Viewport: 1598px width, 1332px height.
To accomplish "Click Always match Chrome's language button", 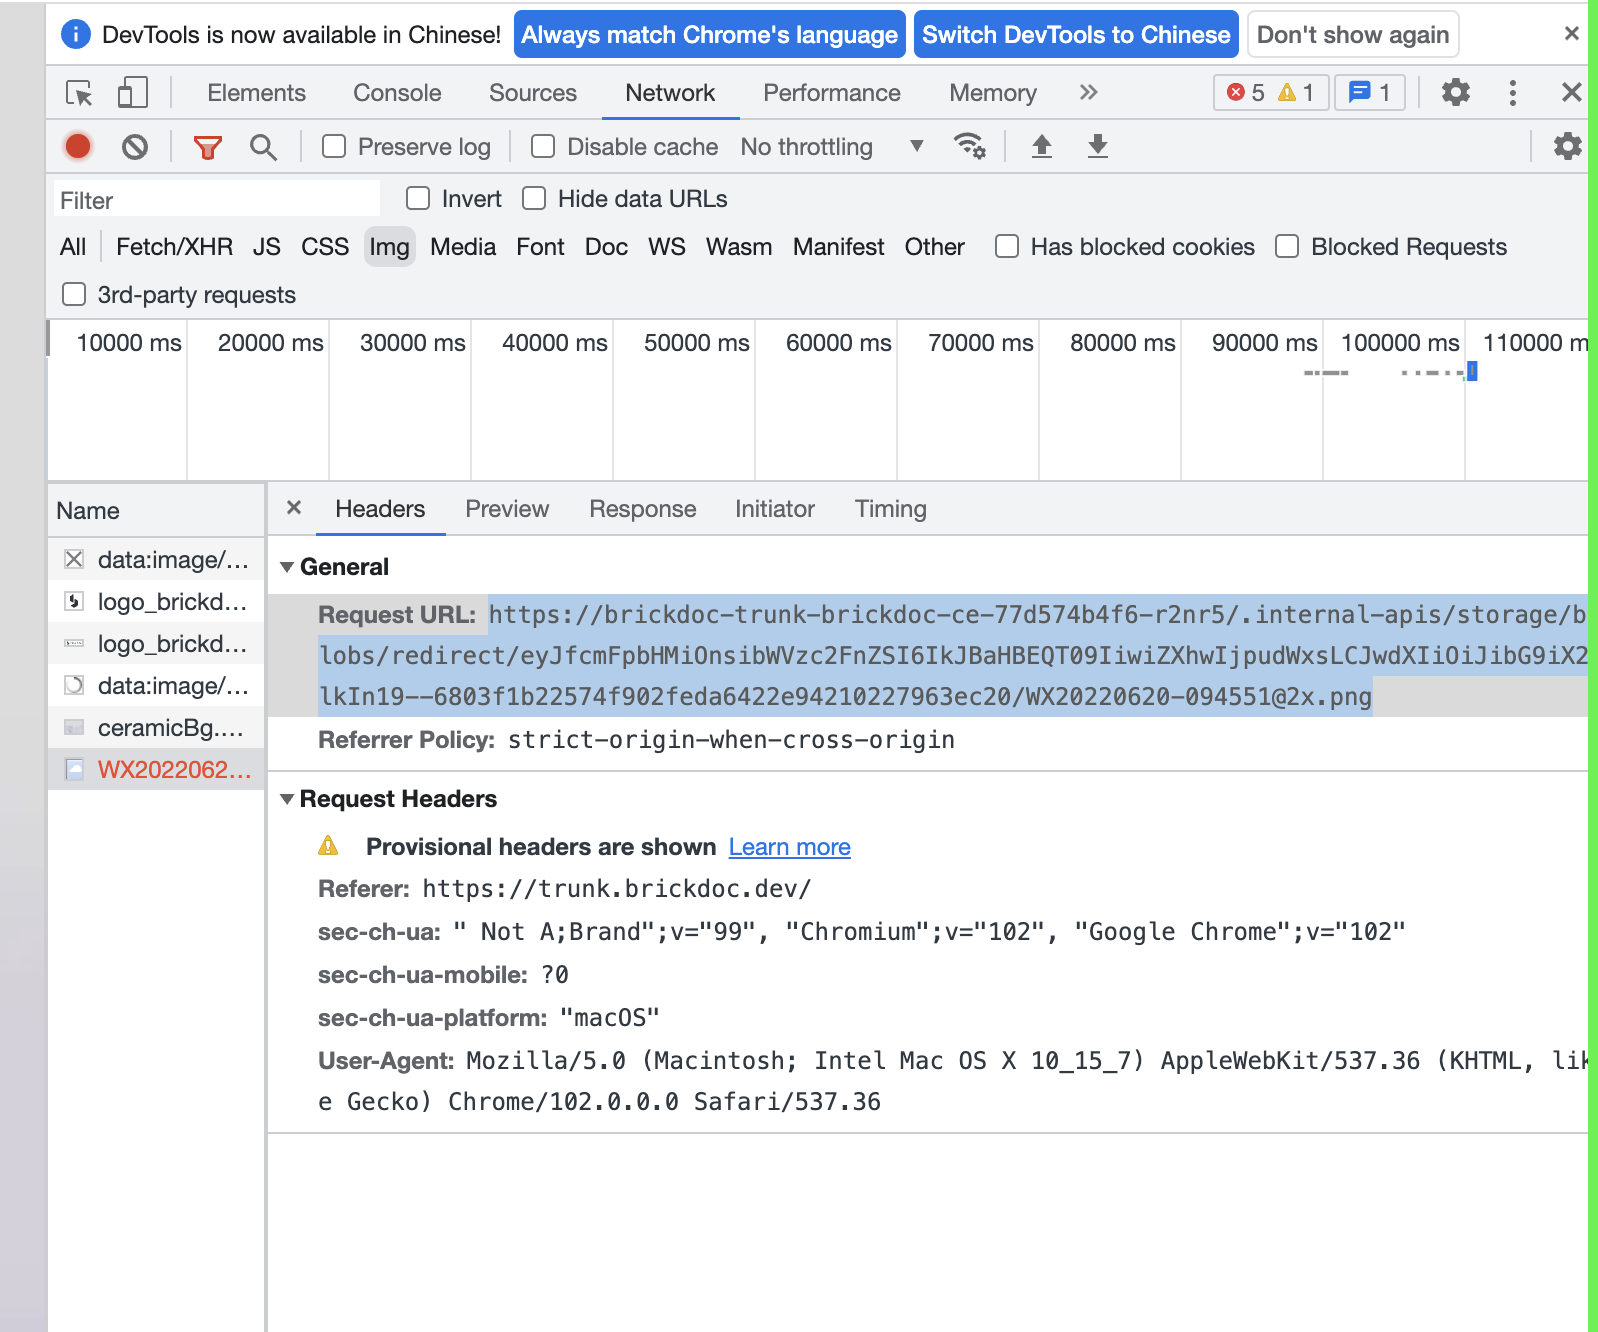I will coord(710,35).
